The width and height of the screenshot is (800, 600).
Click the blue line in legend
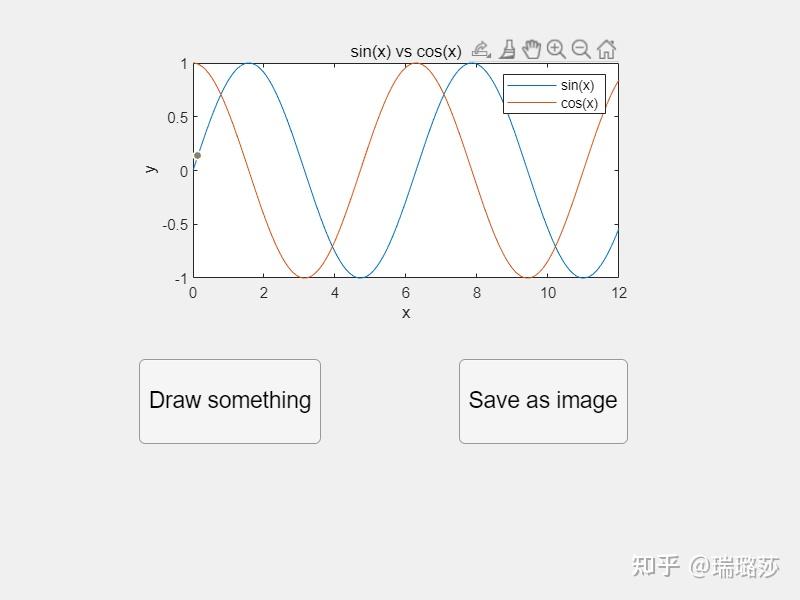pyautogui.click(x=531, y=86)
